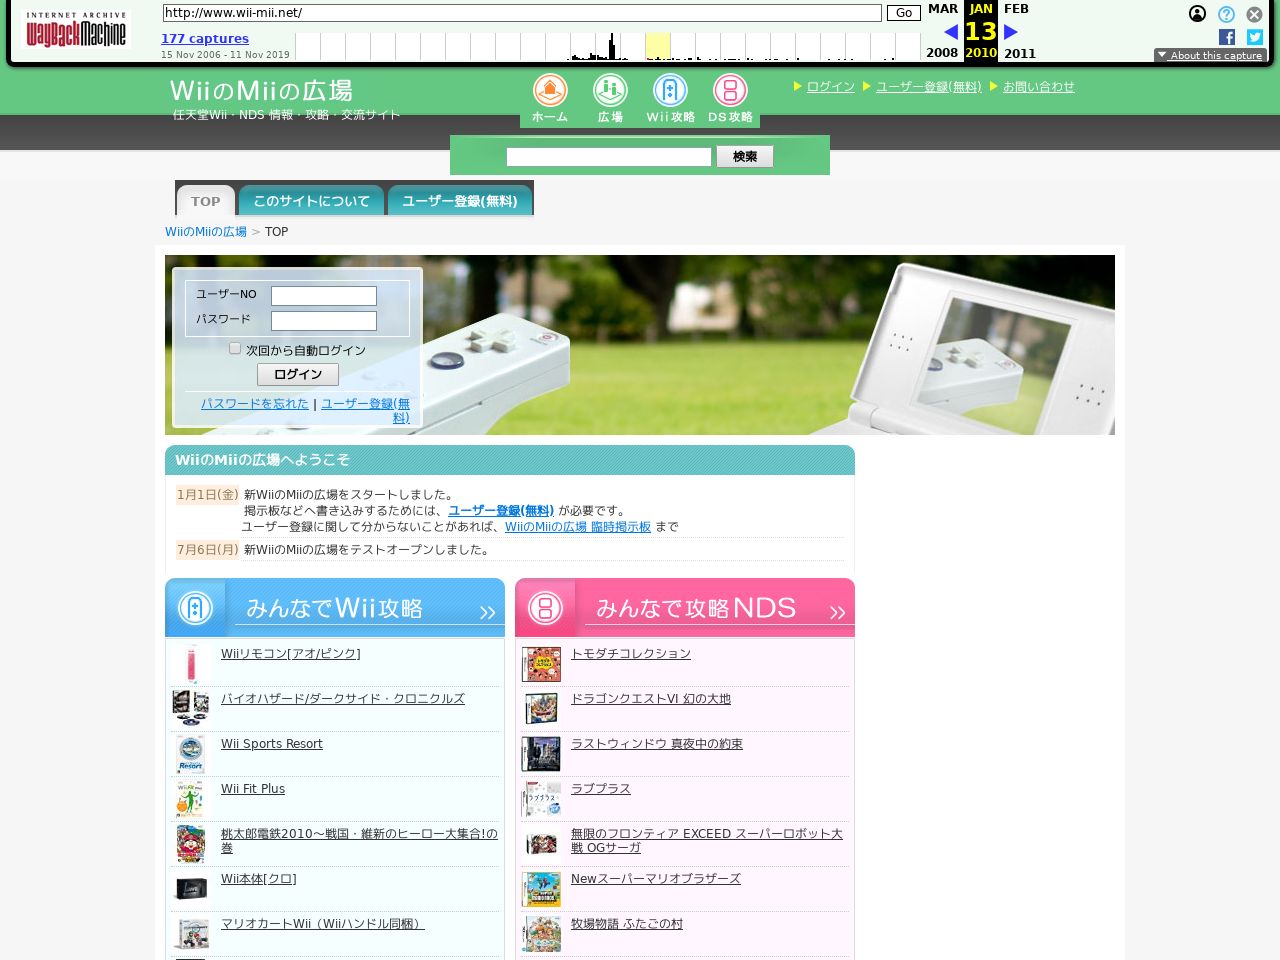
Task: Share capture on Facebook
Action: [1227, 37]
